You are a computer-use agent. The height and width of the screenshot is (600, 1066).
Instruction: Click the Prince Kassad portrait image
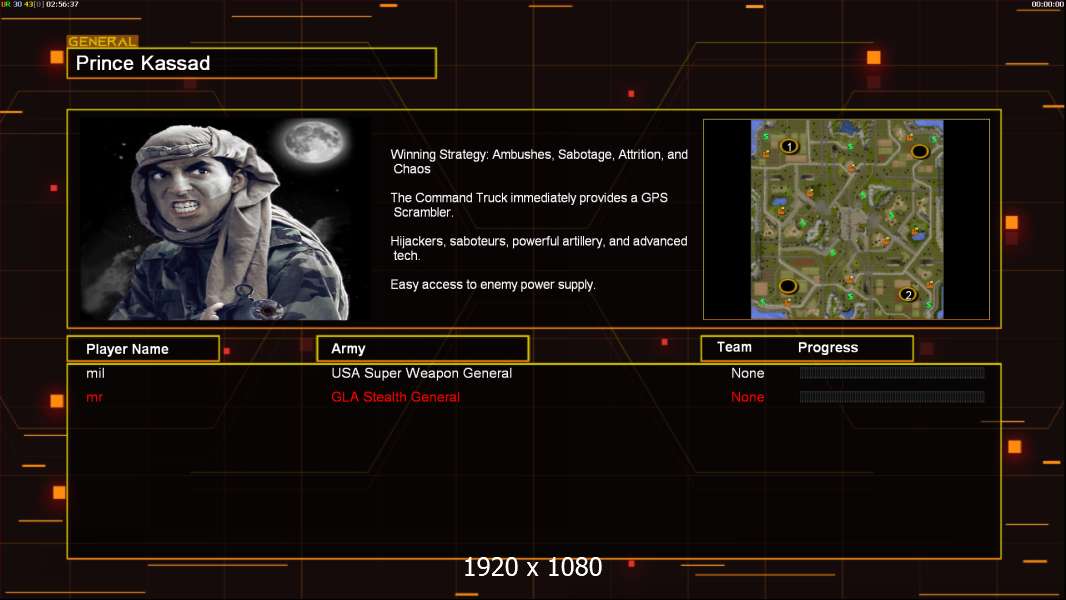[225, 219]
